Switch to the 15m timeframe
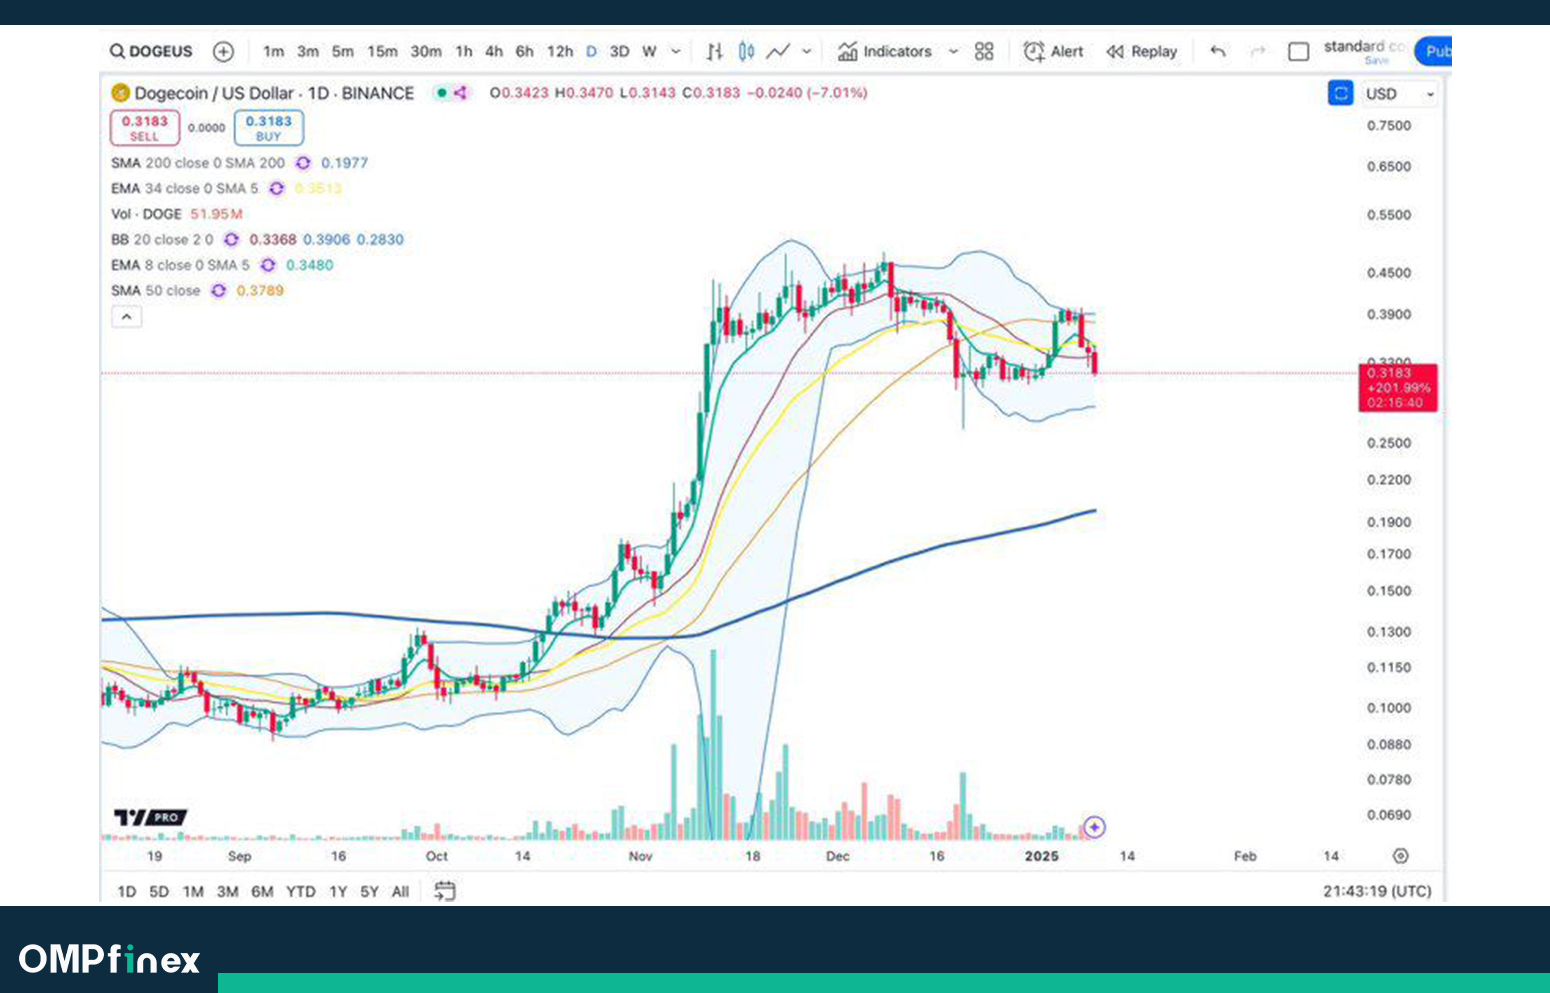Viewport: 1550px width, 993px height. pyautogui.click(x=382, y=51)
